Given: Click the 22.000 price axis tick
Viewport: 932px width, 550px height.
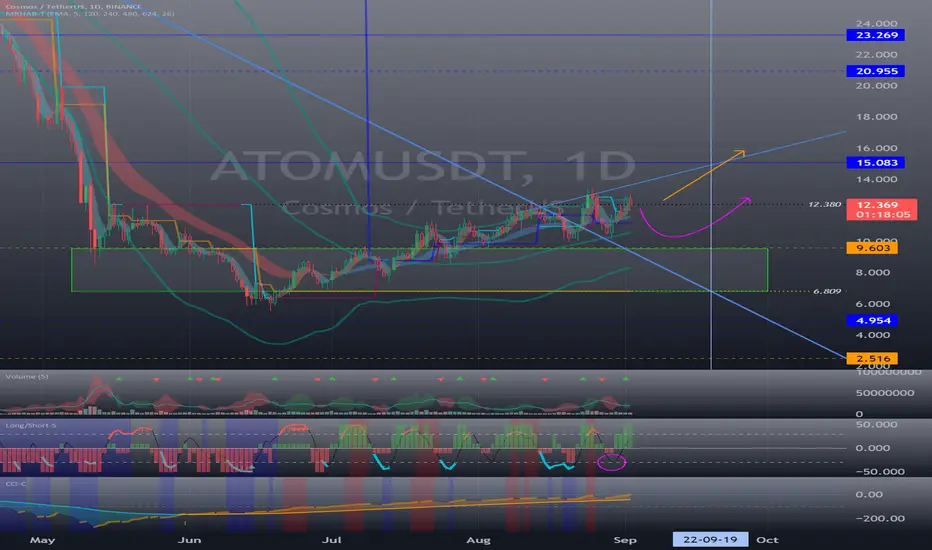Looking at the screenshot, I should point(876,55).
